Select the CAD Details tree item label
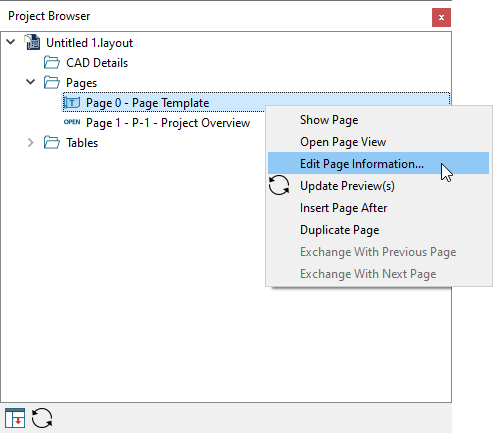Screen dimensions: 493x433 coord(97,63)
